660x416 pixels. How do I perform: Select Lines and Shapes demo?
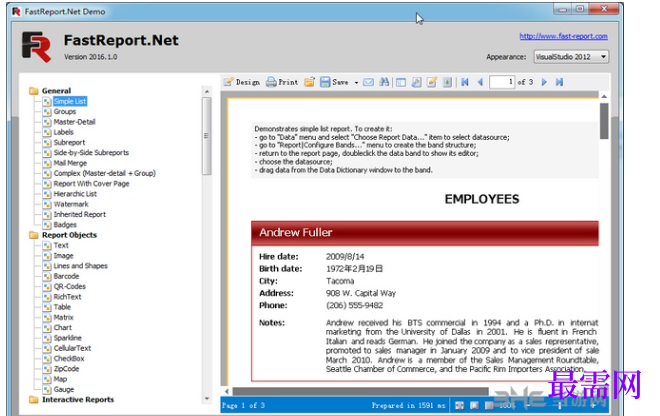coord(81,266)
